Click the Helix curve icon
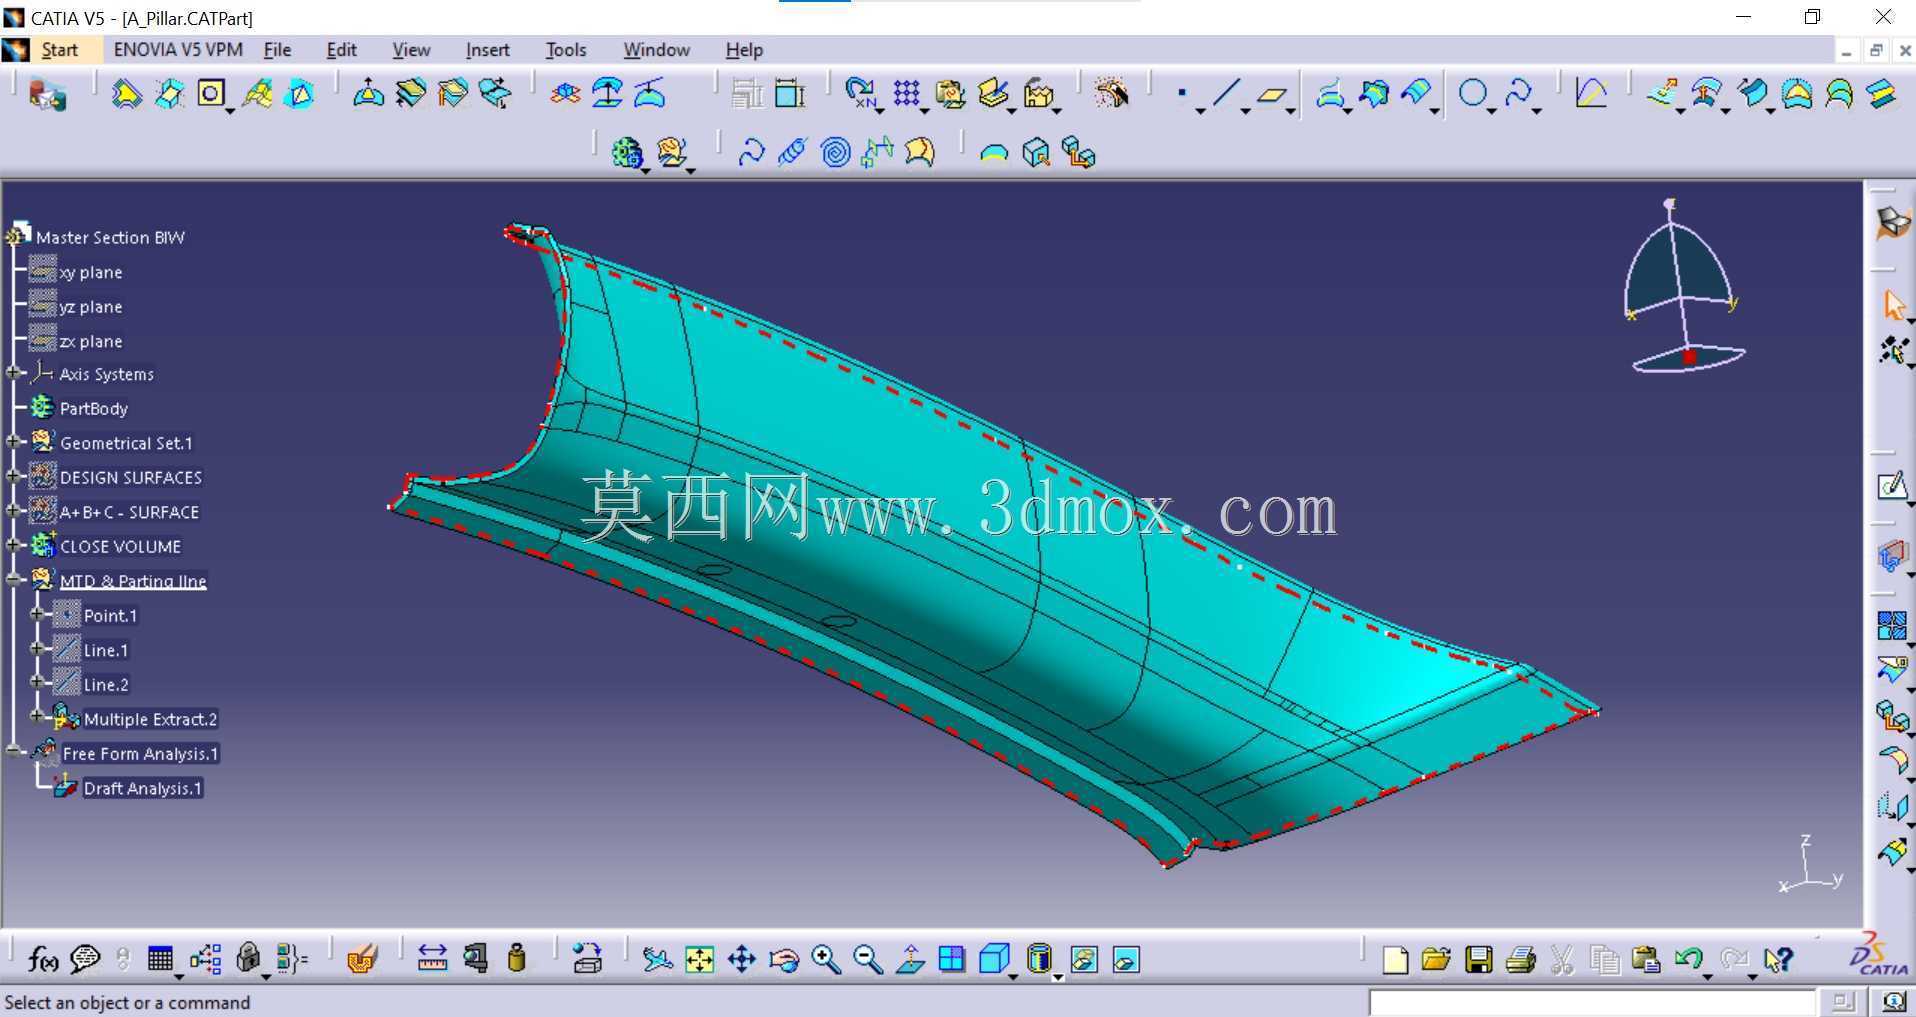This screenshot has width=1916, height=1017. click(792, 152)
